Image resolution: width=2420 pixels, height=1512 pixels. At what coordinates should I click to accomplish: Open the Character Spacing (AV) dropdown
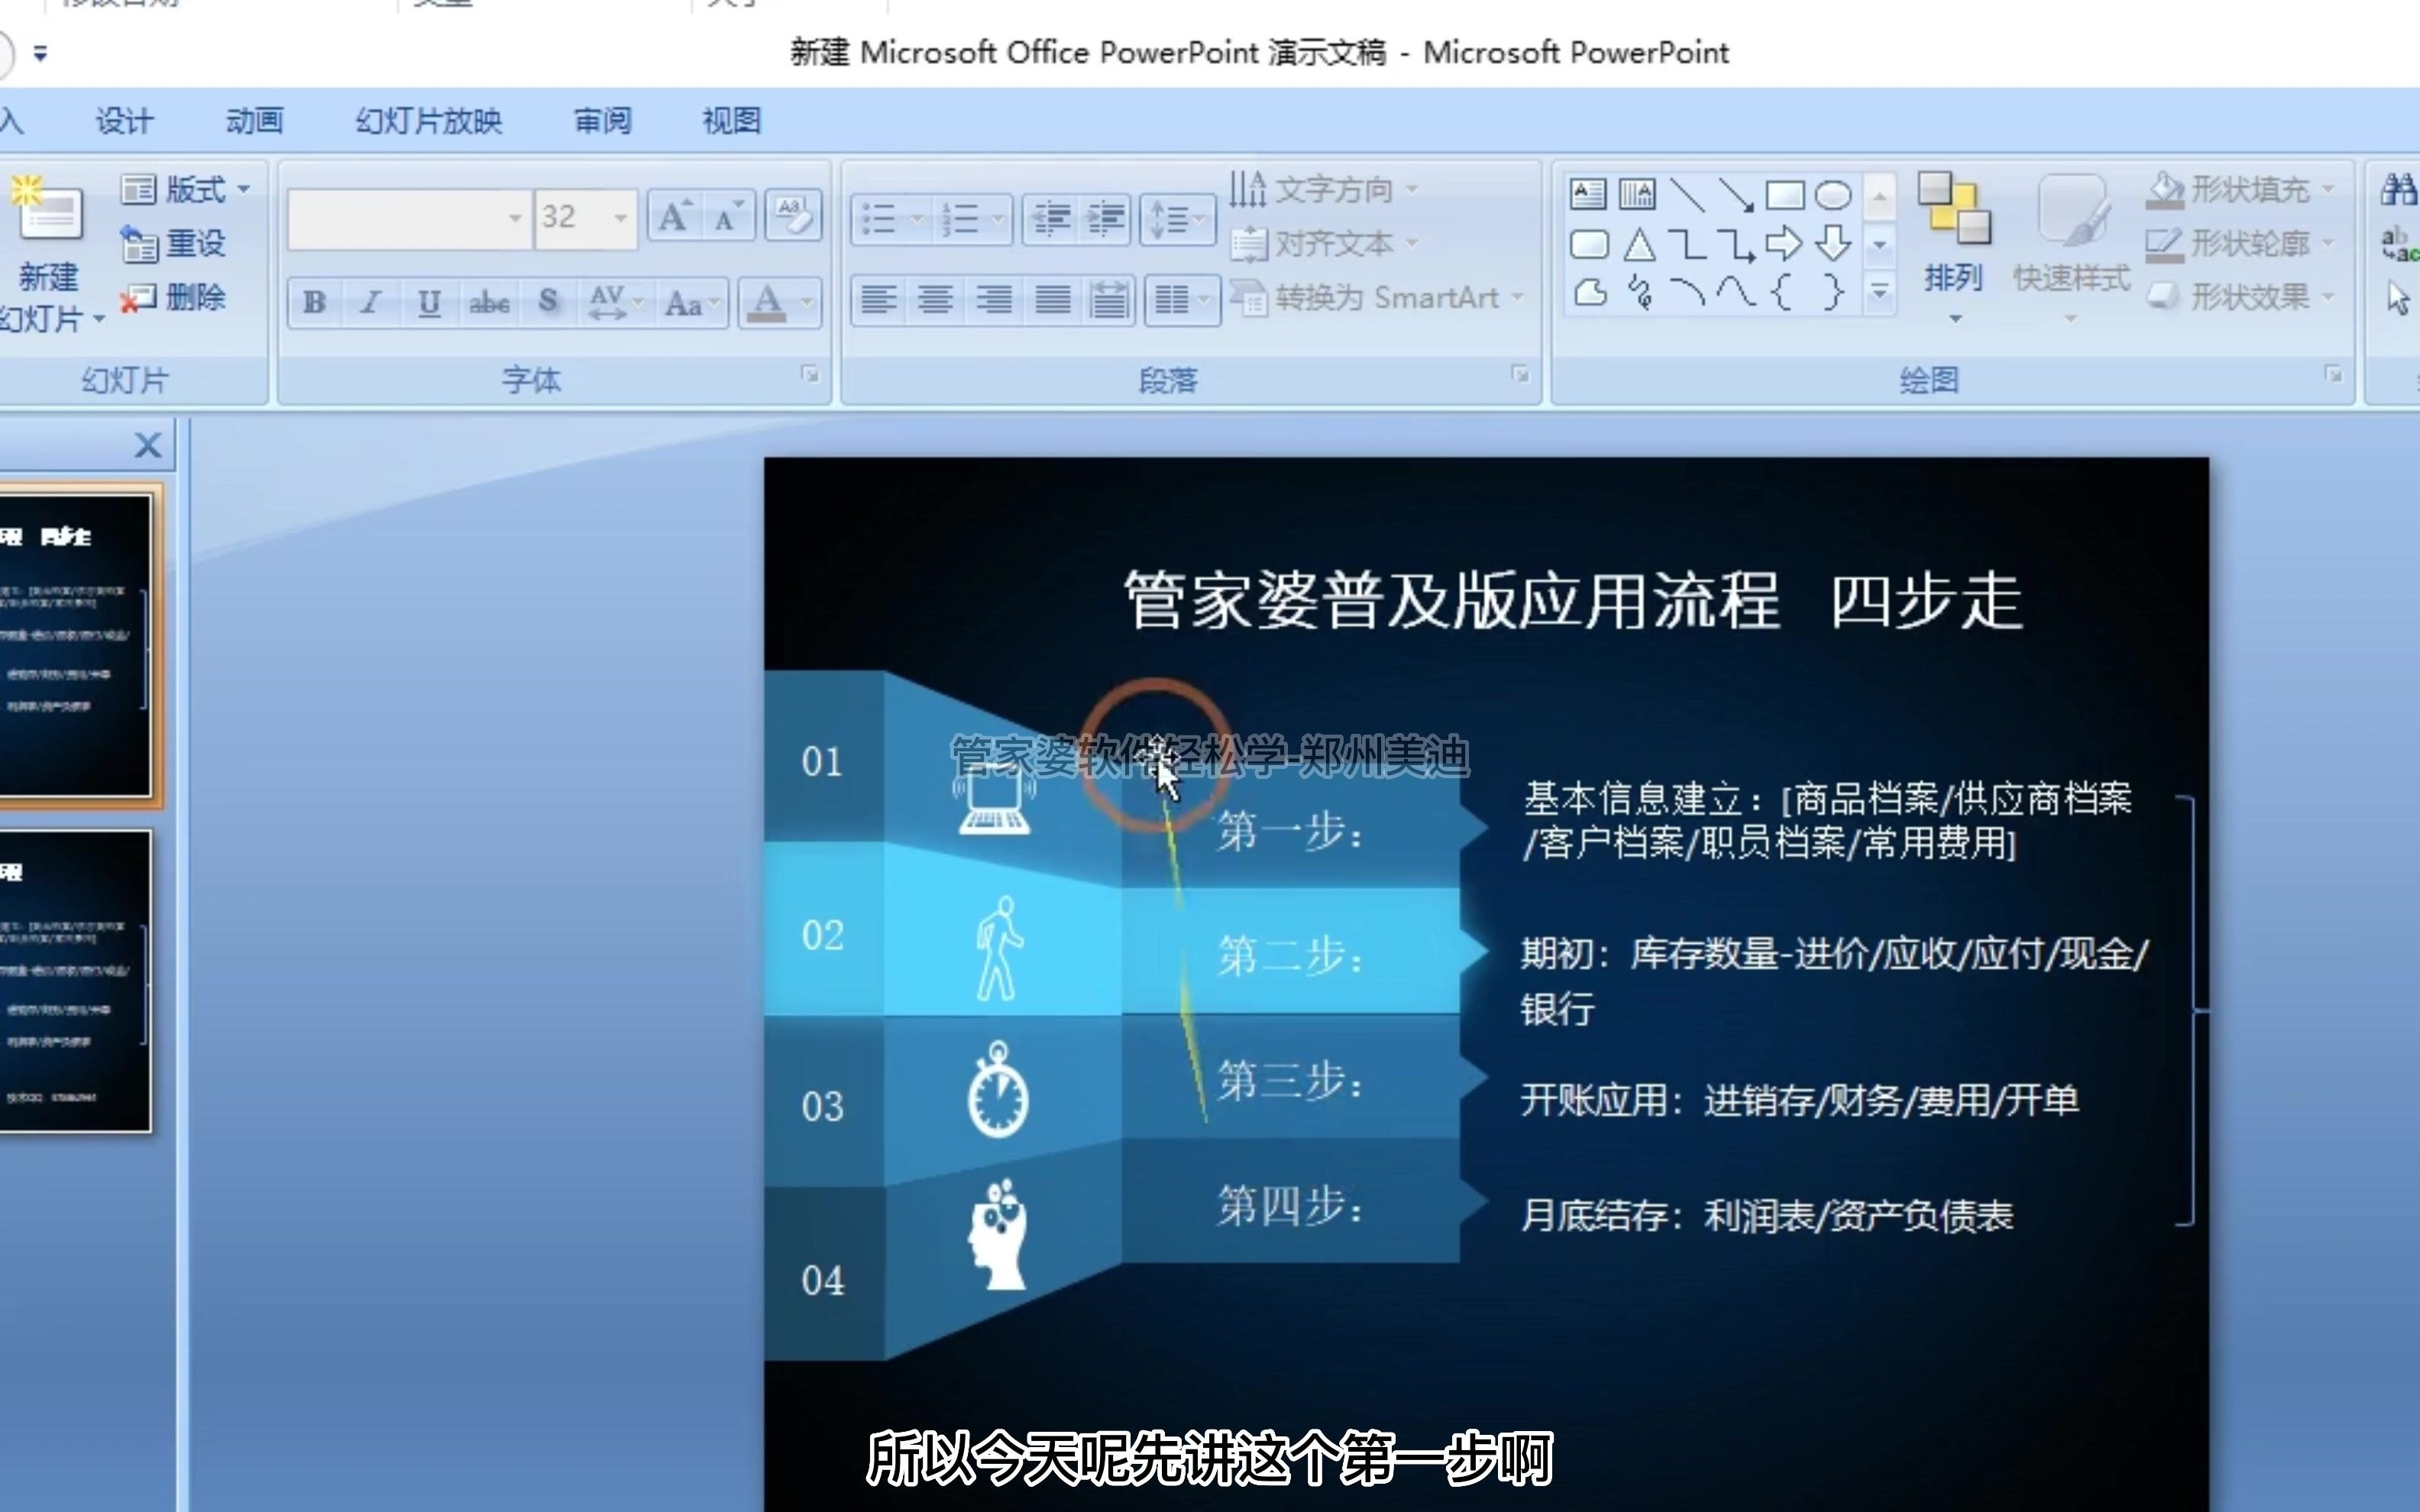coord(615,302)
